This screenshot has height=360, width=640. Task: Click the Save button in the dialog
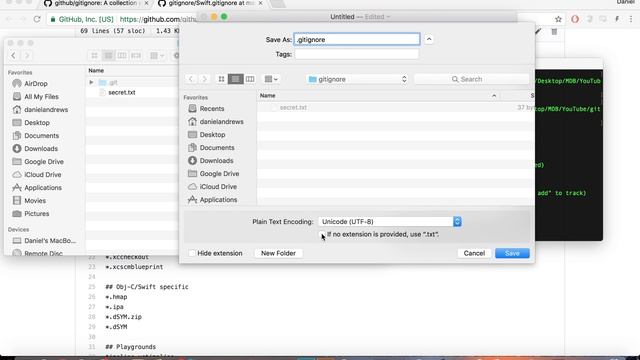(512, 253)
